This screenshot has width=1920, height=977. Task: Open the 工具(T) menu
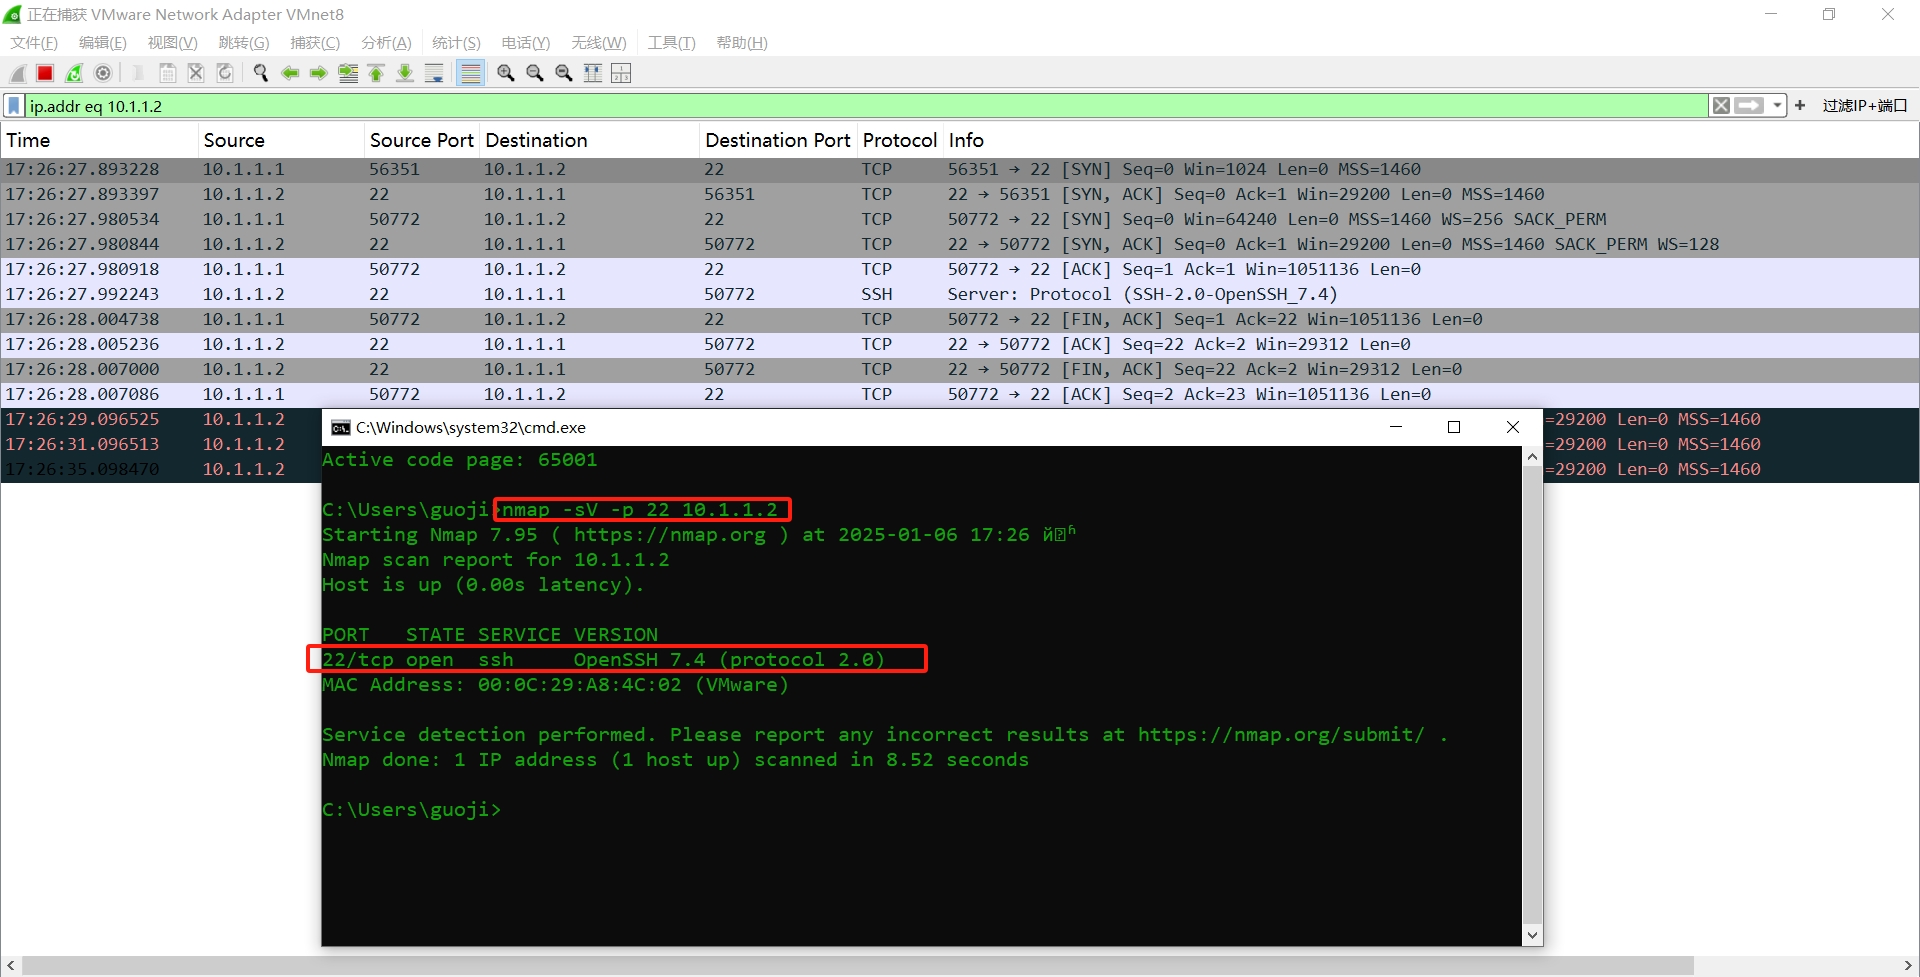click(x=671, y=43)
